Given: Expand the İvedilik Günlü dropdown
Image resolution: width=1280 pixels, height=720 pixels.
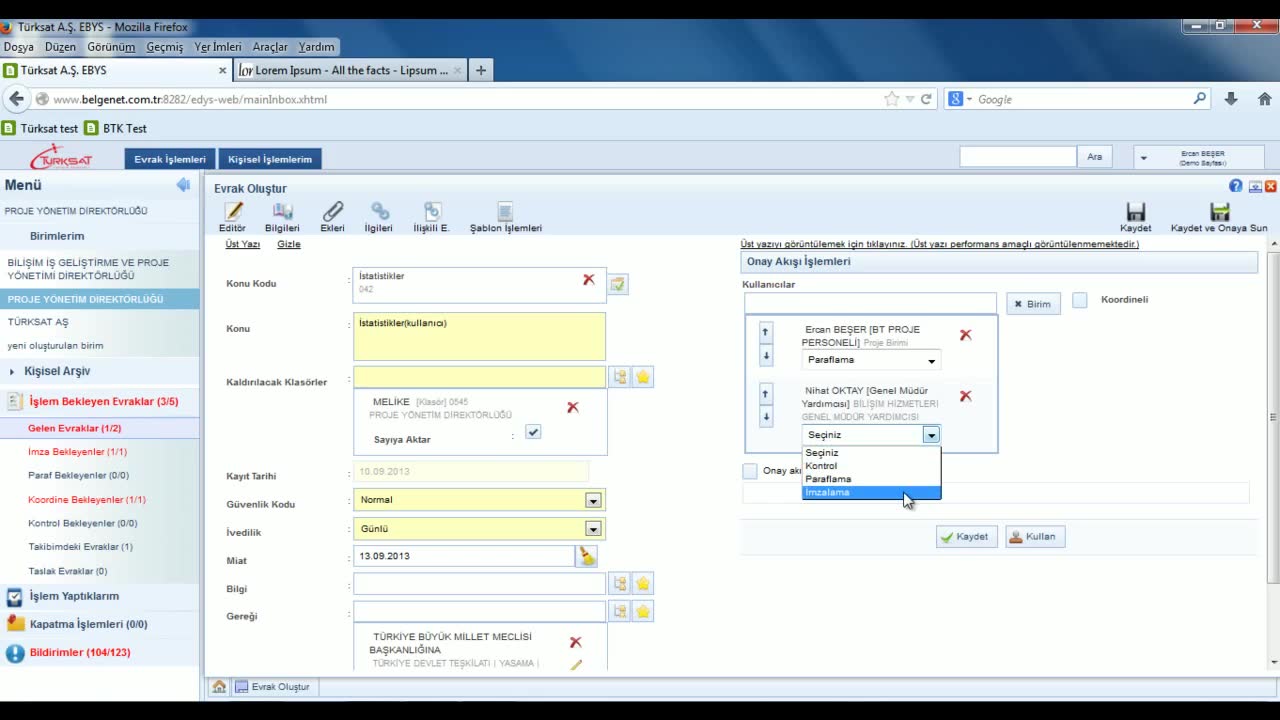Looking at the screenshot, I should (x=593, y=529).
